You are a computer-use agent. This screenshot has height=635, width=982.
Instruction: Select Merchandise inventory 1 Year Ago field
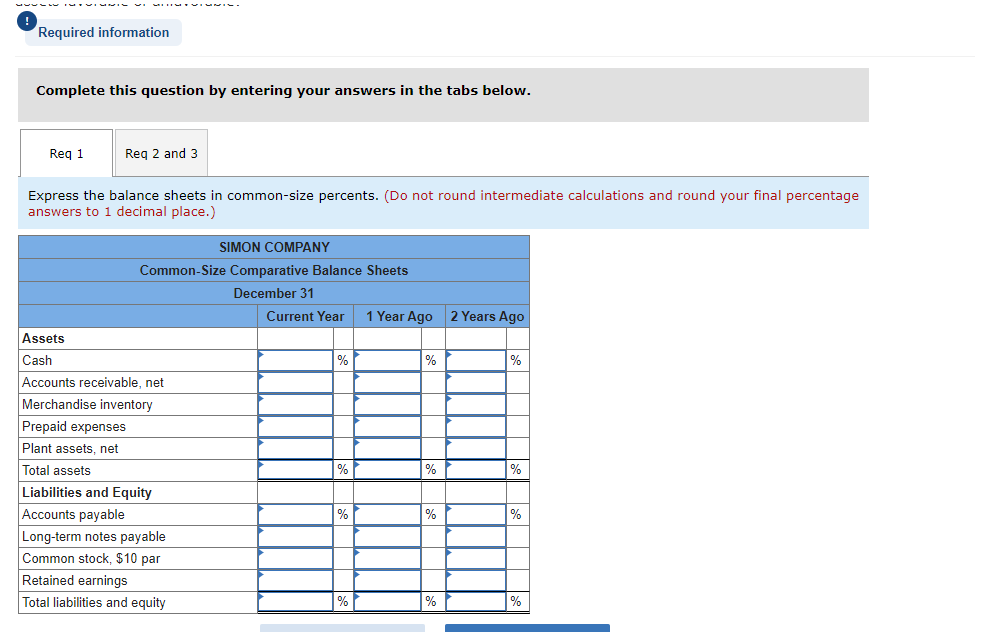pos(388,405)
